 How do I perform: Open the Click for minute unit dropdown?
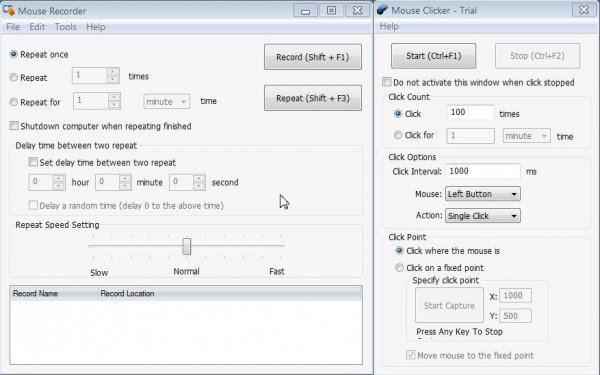(527, 136)
